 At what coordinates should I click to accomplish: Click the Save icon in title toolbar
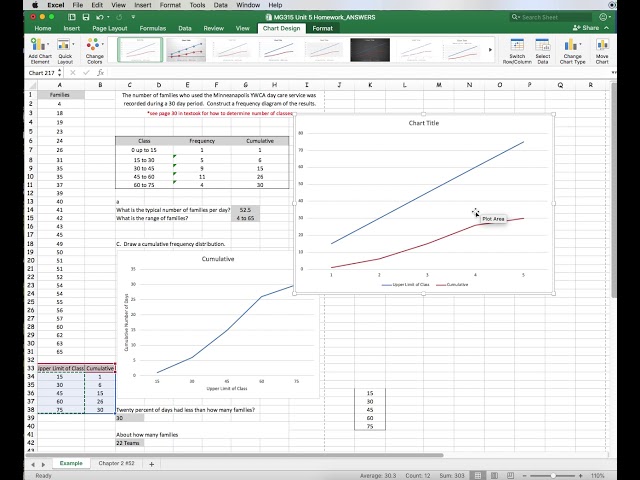pyautogui.click(x=86, y=17)
